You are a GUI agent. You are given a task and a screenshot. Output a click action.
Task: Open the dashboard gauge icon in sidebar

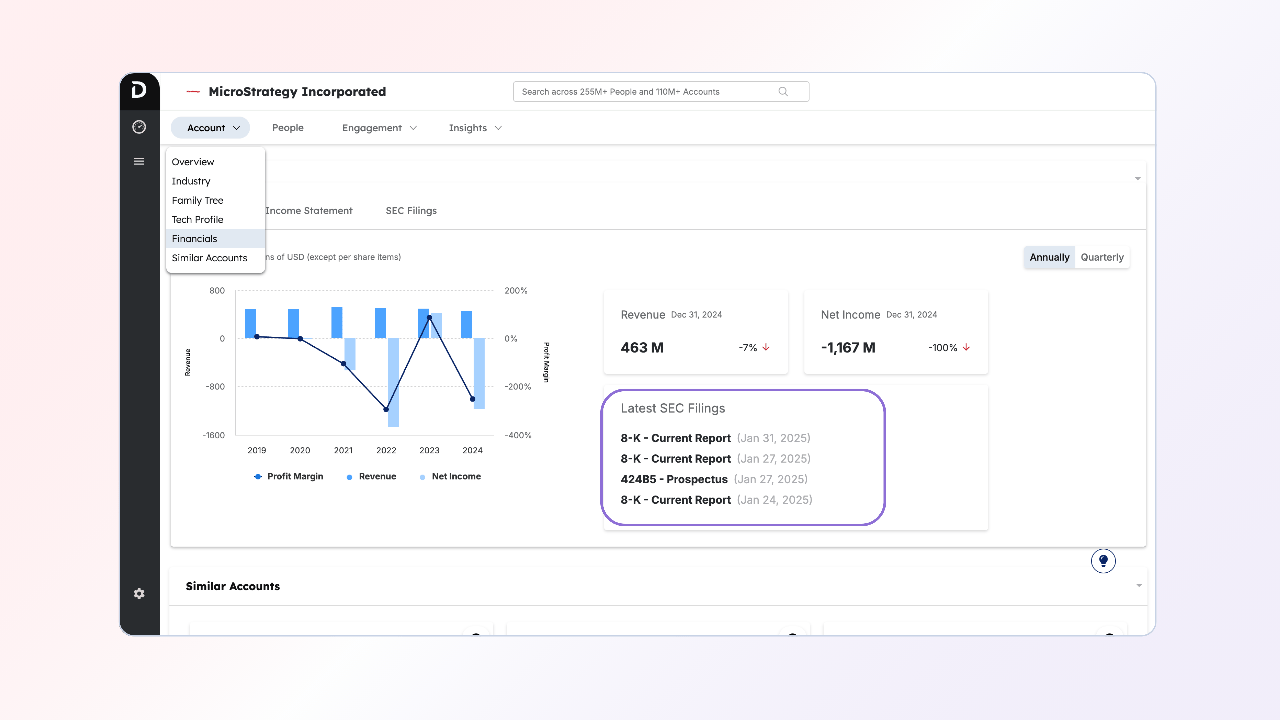[x=139, y=127]
